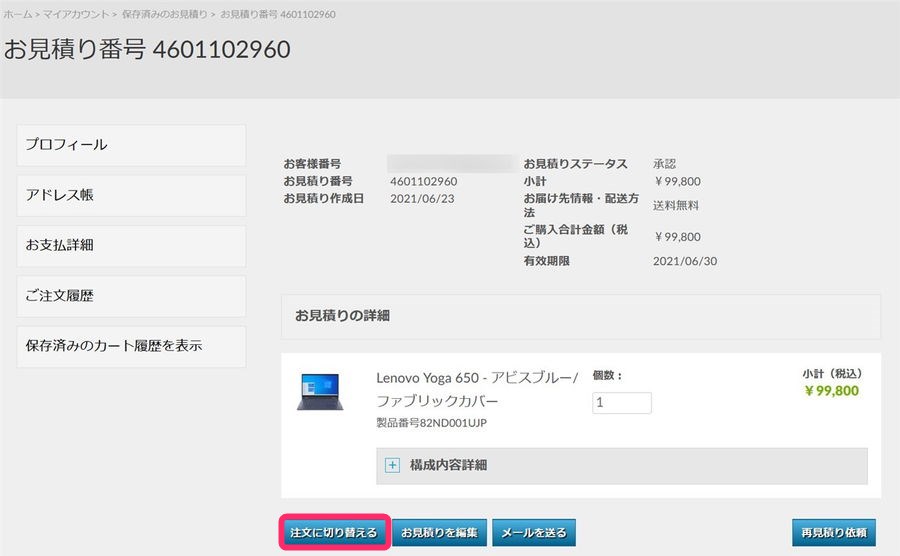Go to ホーム breadcrumb link
Viewport: 900px width, 556px height.
pyautogui.click(x=18, y=14)
